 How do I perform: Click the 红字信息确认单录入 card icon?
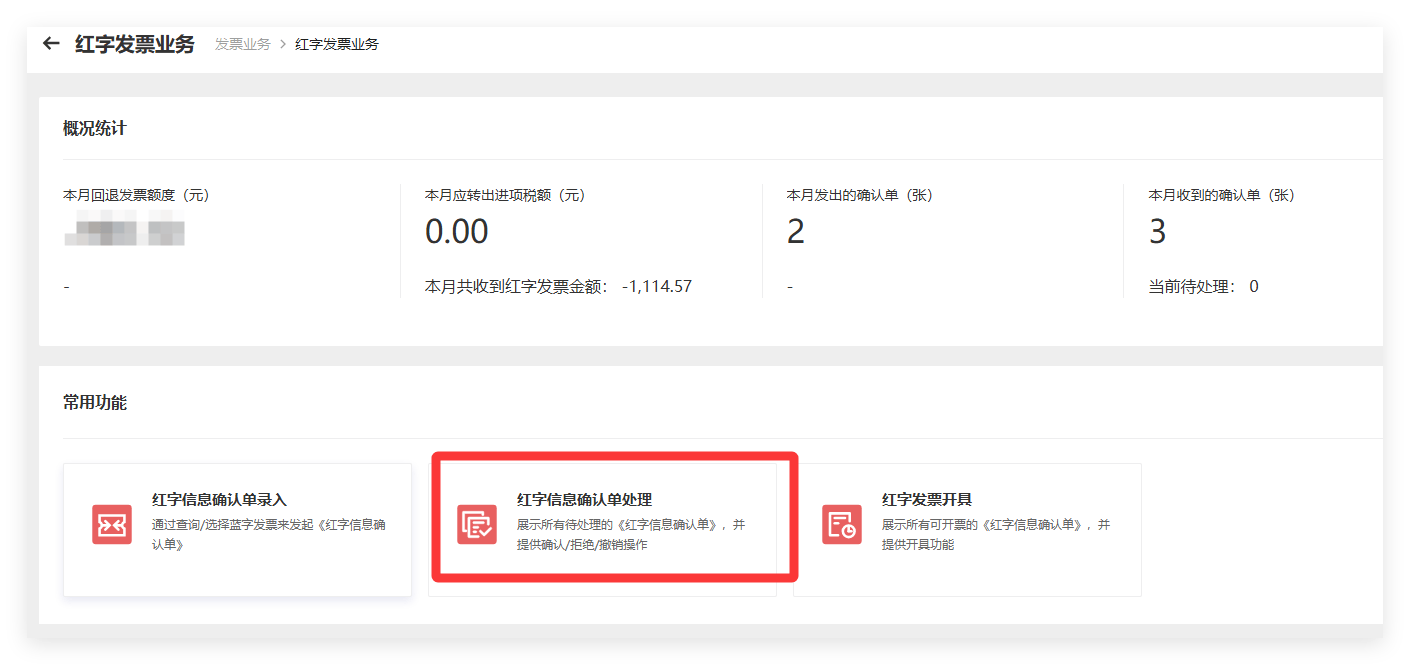tap(112, 525)
